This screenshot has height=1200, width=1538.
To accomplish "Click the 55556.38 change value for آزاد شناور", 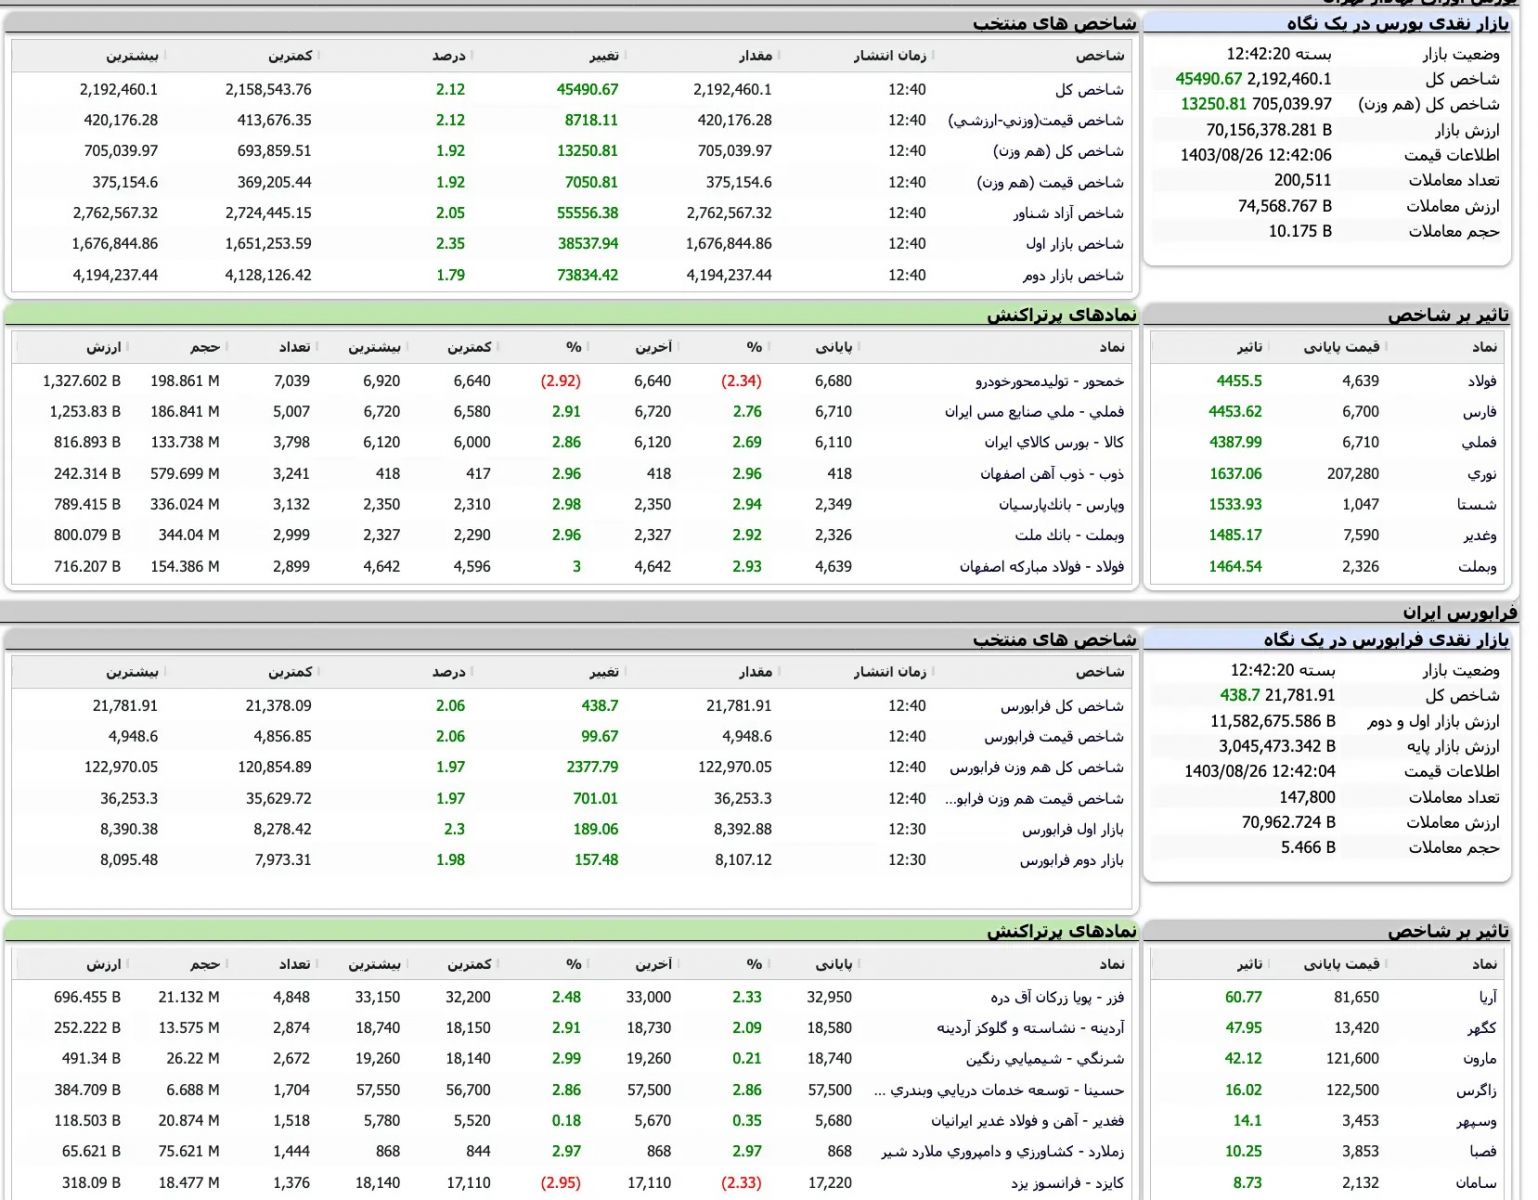I will (588, 213).
